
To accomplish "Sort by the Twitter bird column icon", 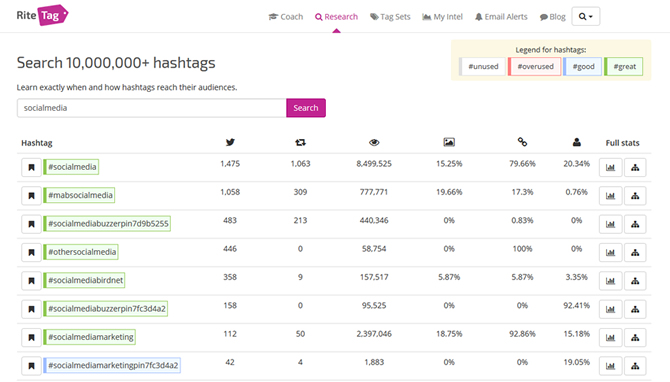I will click(x=230, y=142).
